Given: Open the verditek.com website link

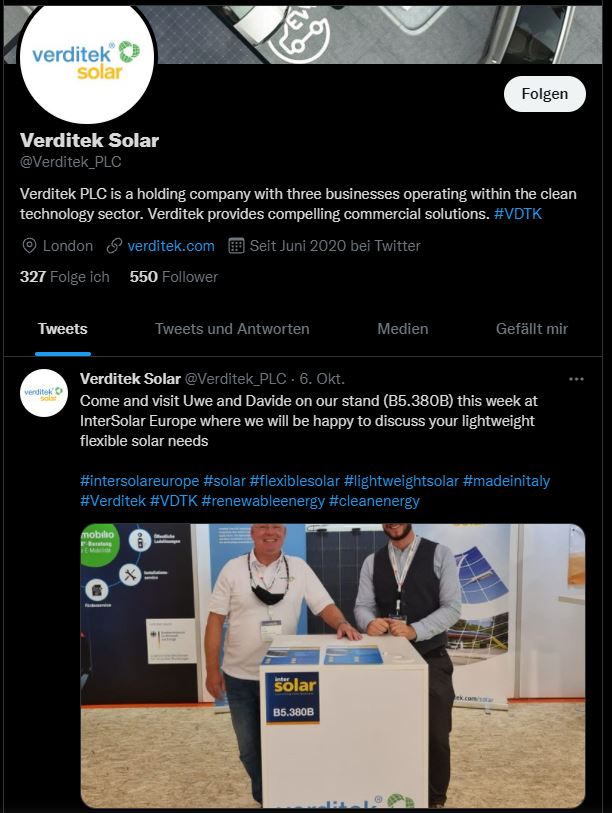Looking at the screenshot, I should [171, 246].
